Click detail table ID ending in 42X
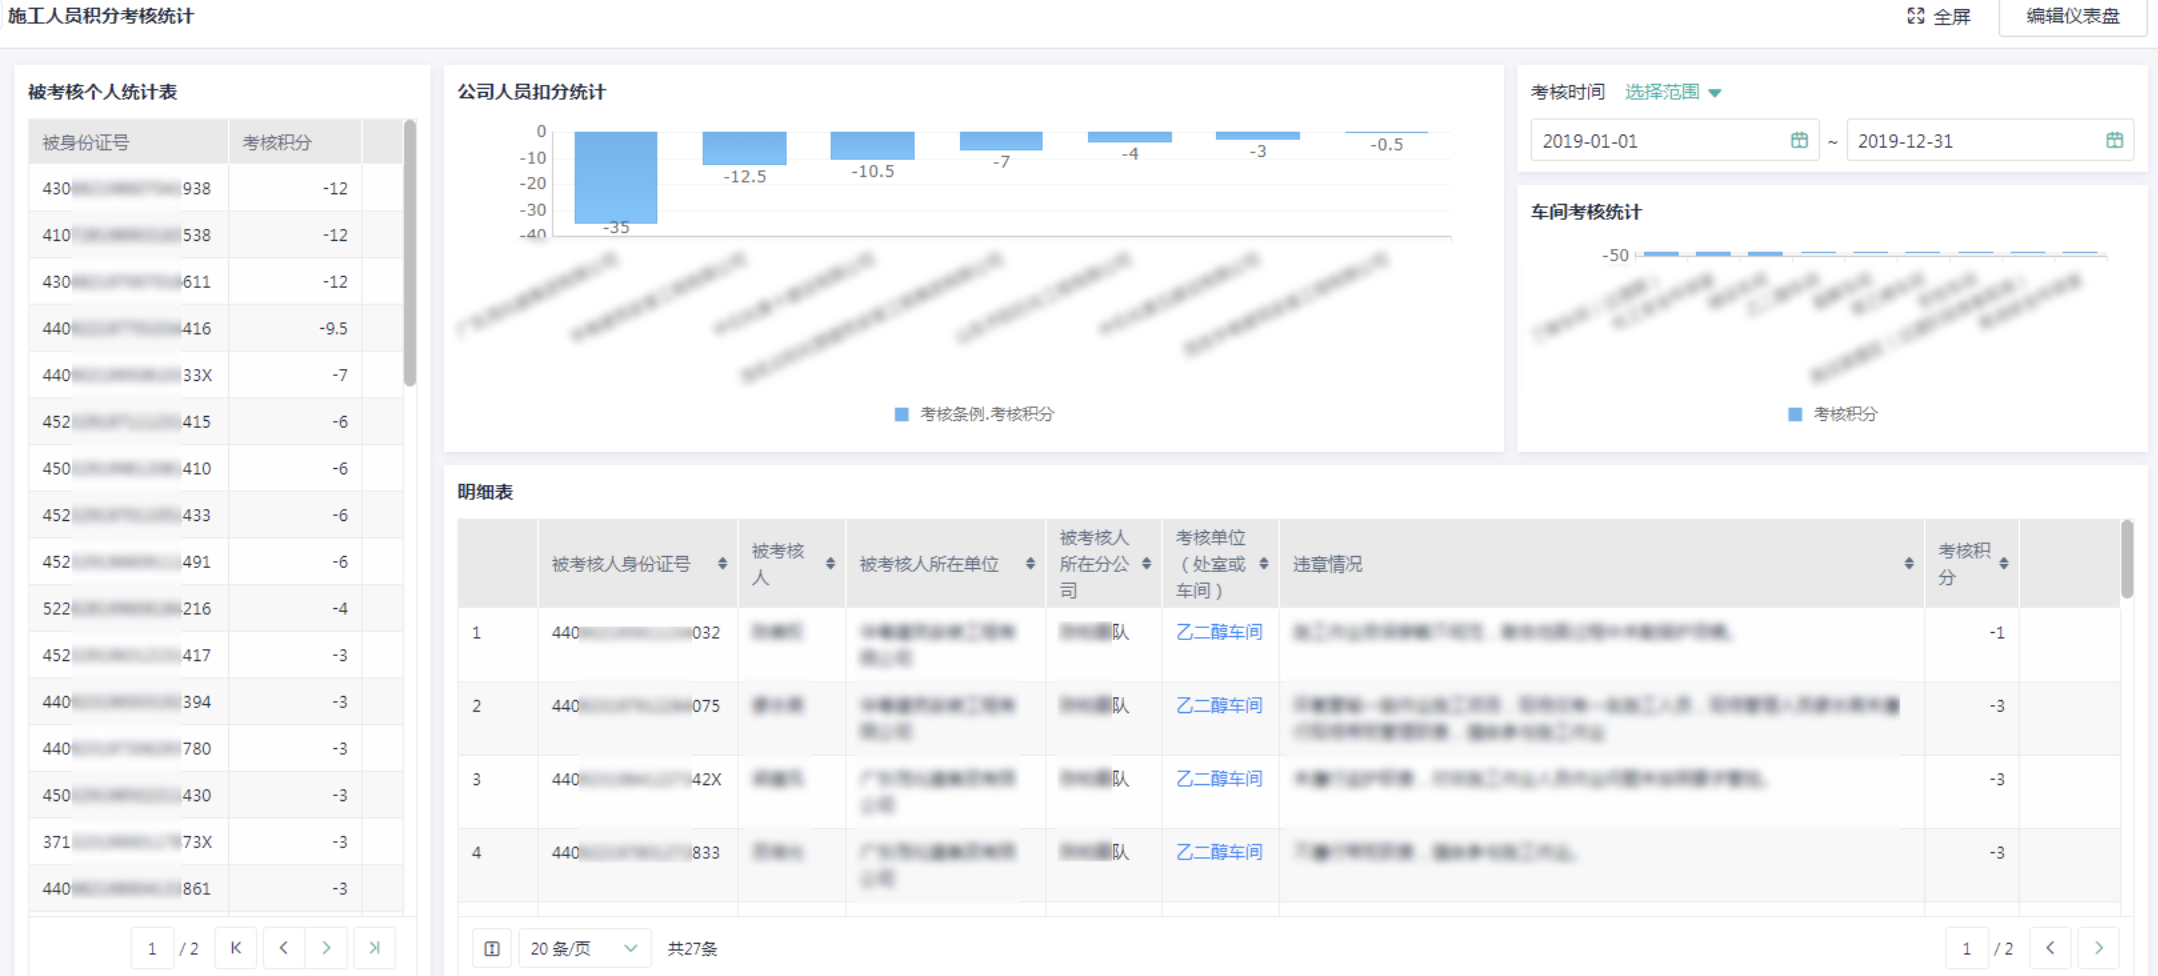Viewport: 2158px width, 976px height. [636, 779]
